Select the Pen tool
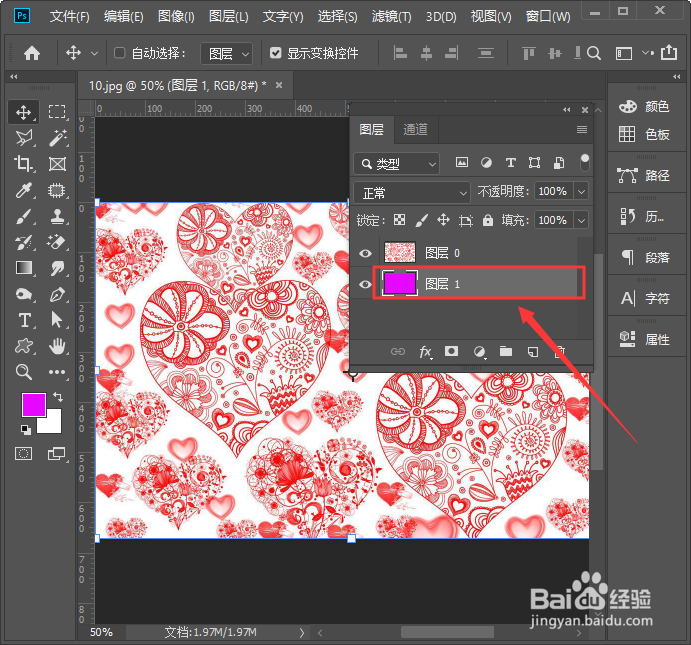 (57, 294)
